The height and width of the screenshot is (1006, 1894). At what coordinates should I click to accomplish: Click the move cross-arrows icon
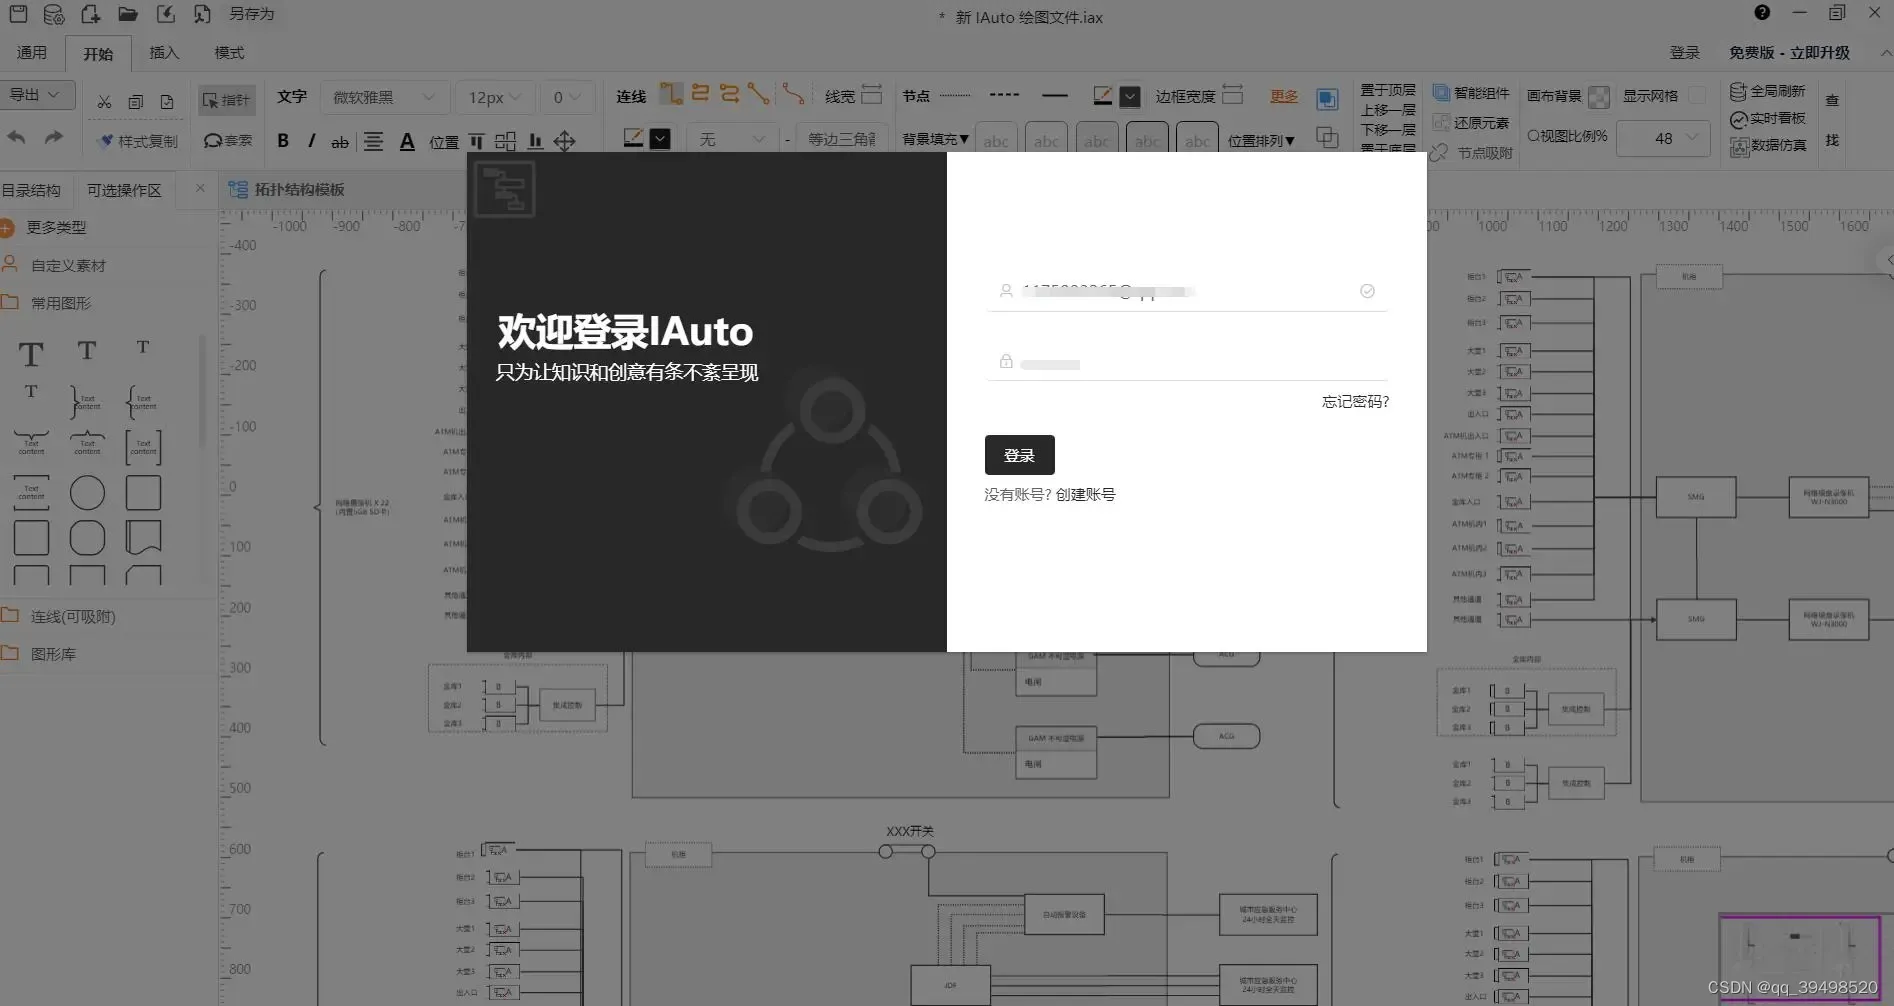point(565,141)
